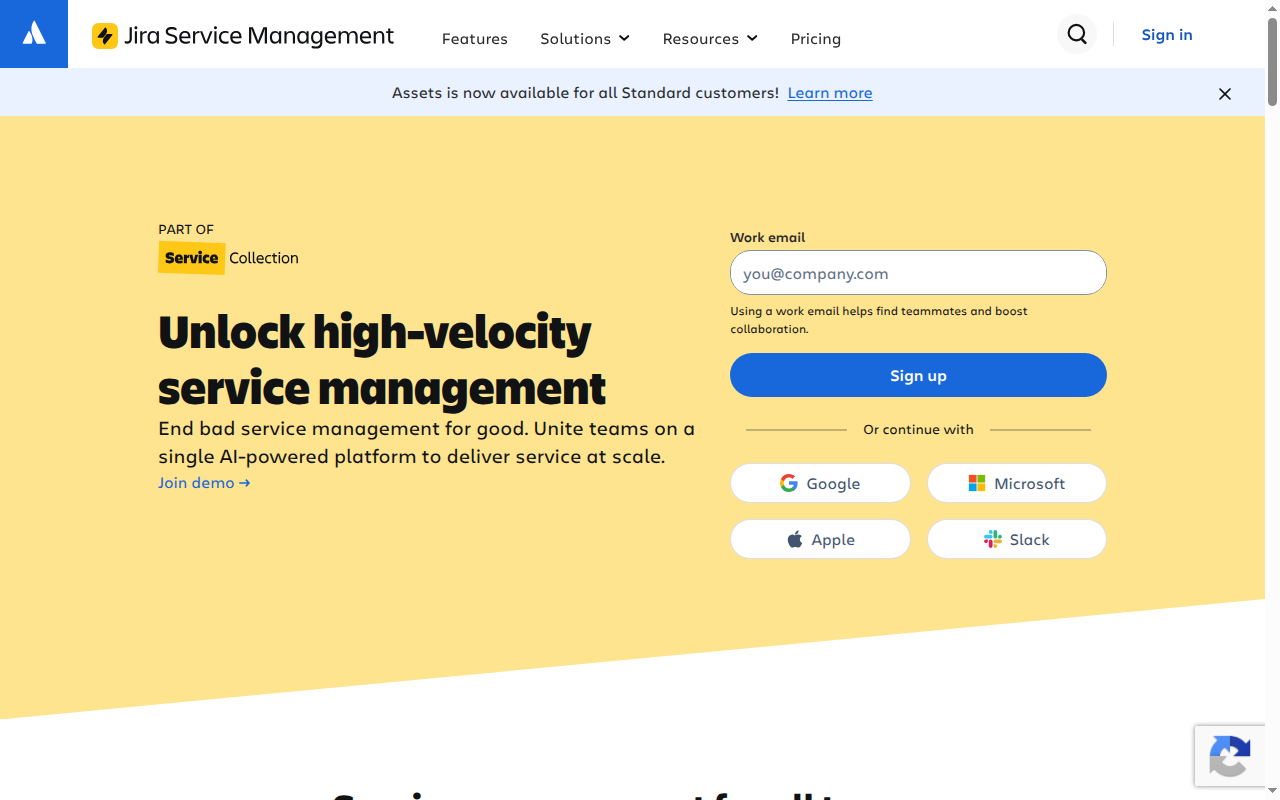Follow the Learn more link in banner
Viewport: 1280px width, 800px height.
[830, 93]
